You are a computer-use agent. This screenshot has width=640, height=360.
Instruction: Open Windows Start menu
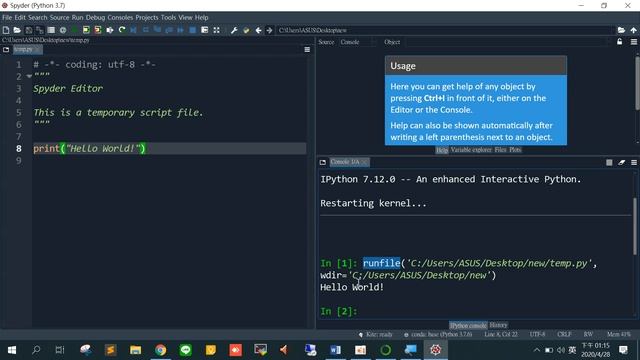[12, 350]
